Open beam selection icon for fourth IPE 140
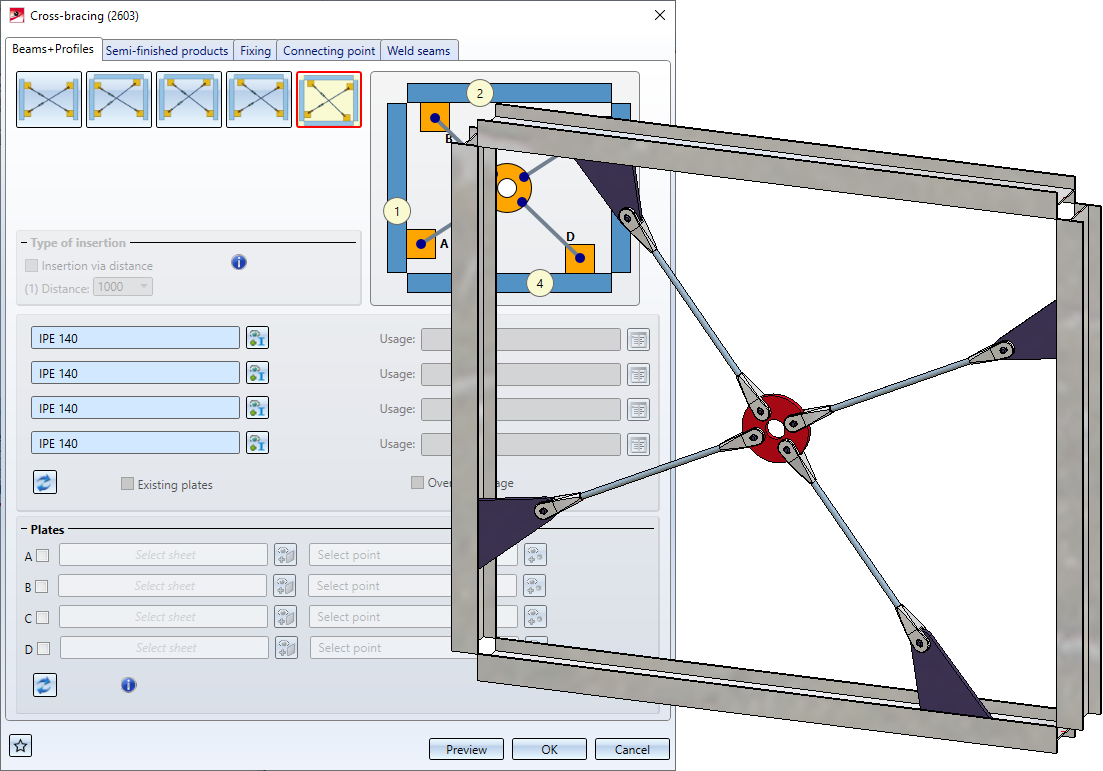This screenshot has width=1103, height=771. (x=257, y=443)
